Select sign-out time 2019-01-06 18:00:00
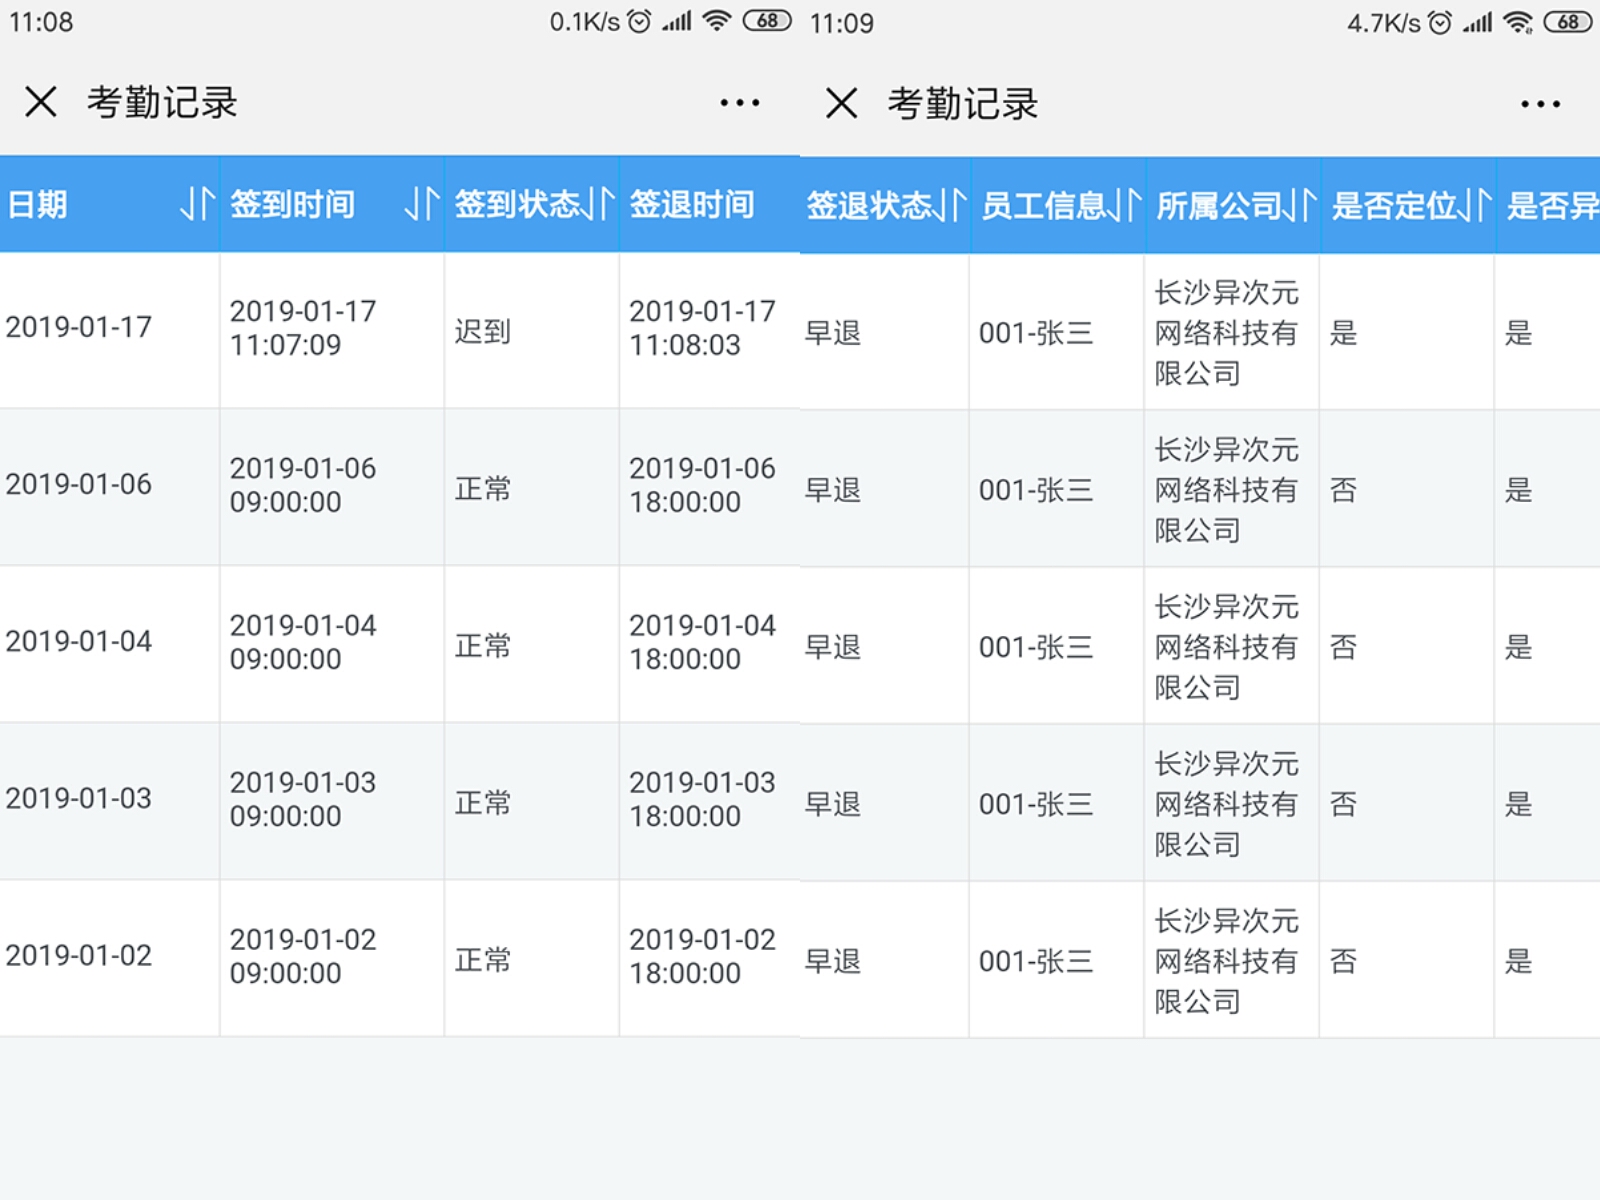 coord(702,485)
